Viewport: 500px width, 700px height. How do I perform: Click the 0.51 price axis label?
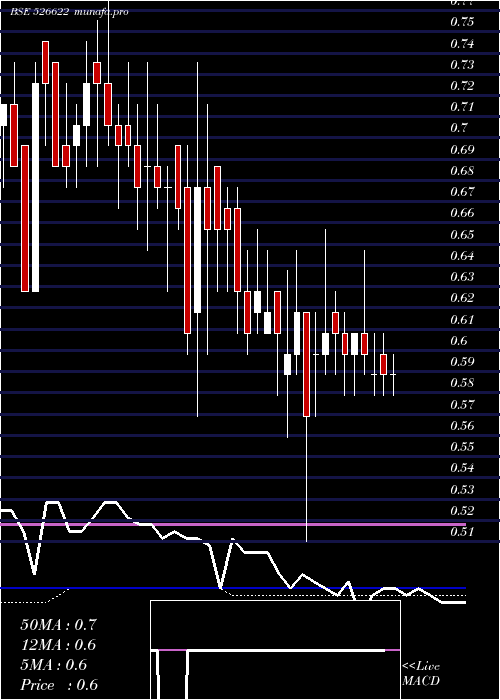tap(462, 532)
